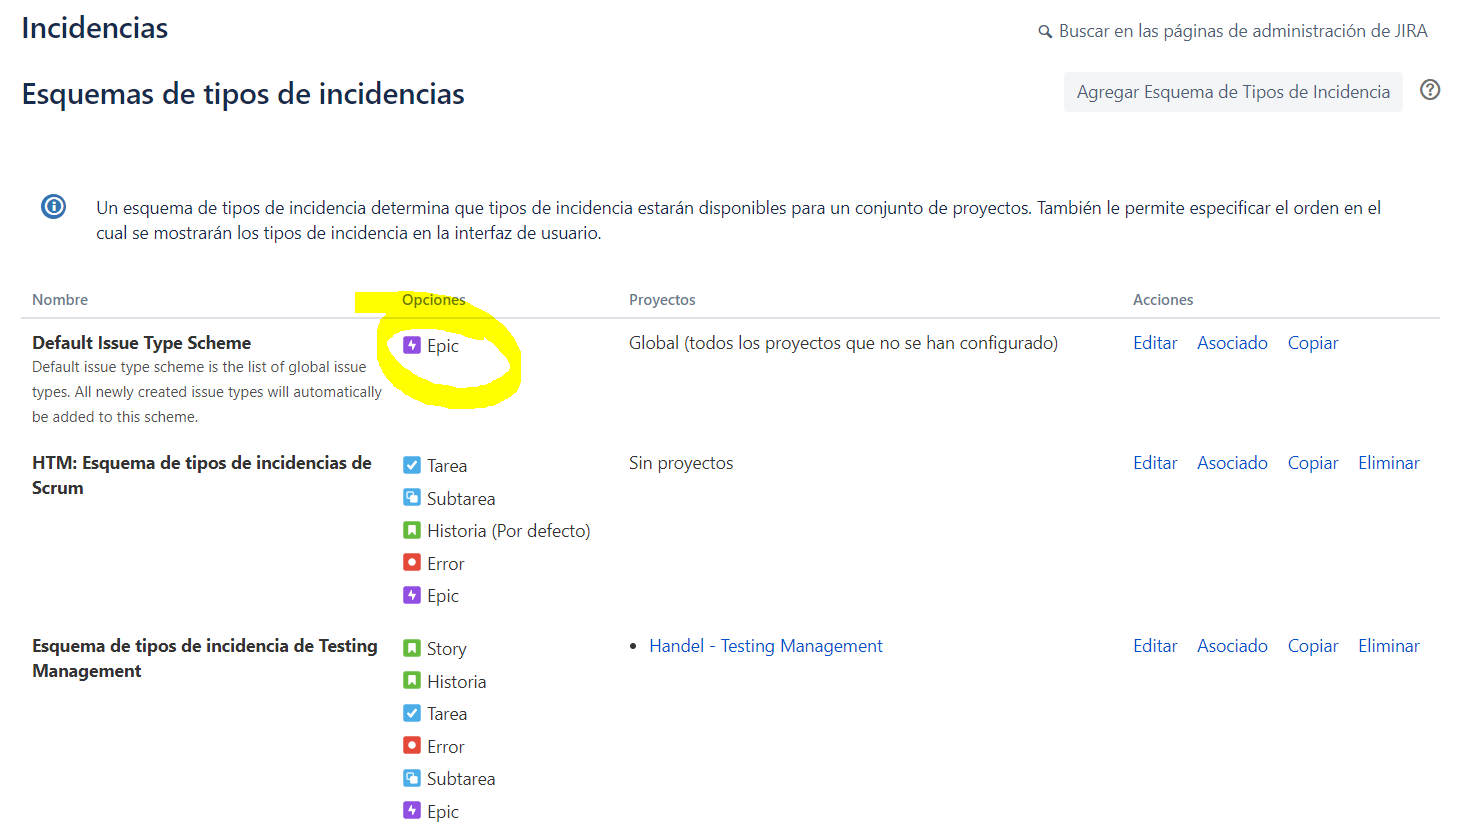Click the Proyectos column header
Image resolution: width=1464 pixels, height=834 pixels.
[x=662, y=300]
